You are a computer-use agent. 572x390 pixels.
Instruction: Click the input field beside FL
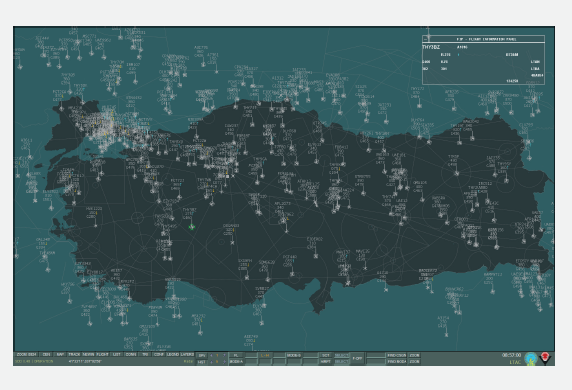click(x=251, y=355)
